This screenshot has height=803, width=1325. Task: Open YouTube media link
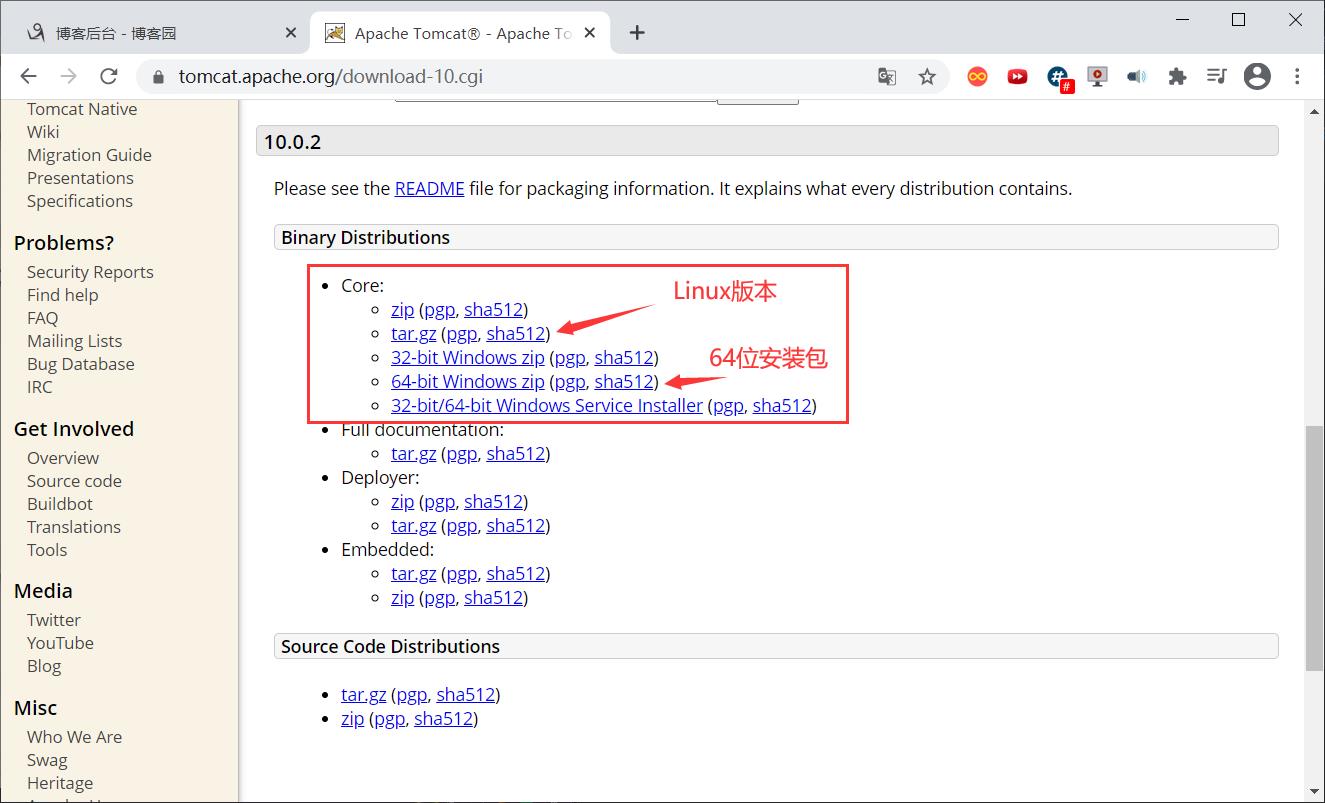tap(60, 643)
